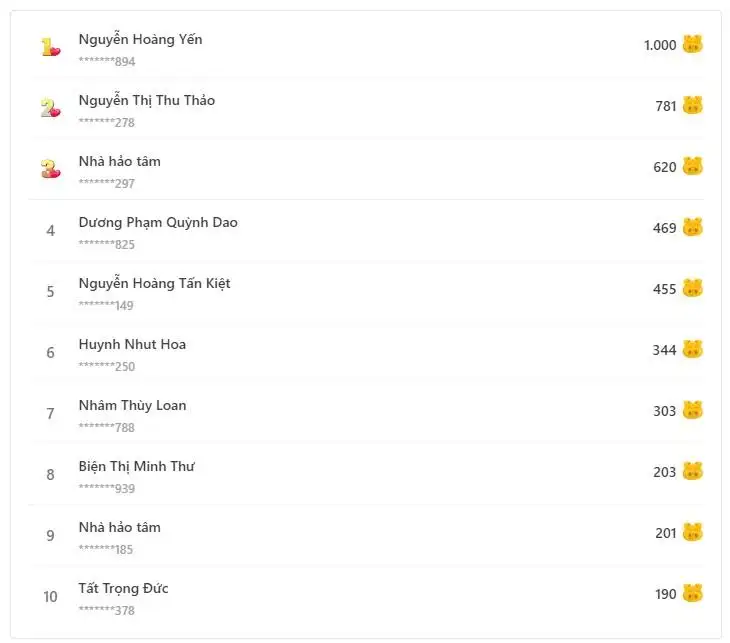Screen dimensions: 730x643
Task: Click the golden pig icon beside 1.000
Action: (693, 44)
